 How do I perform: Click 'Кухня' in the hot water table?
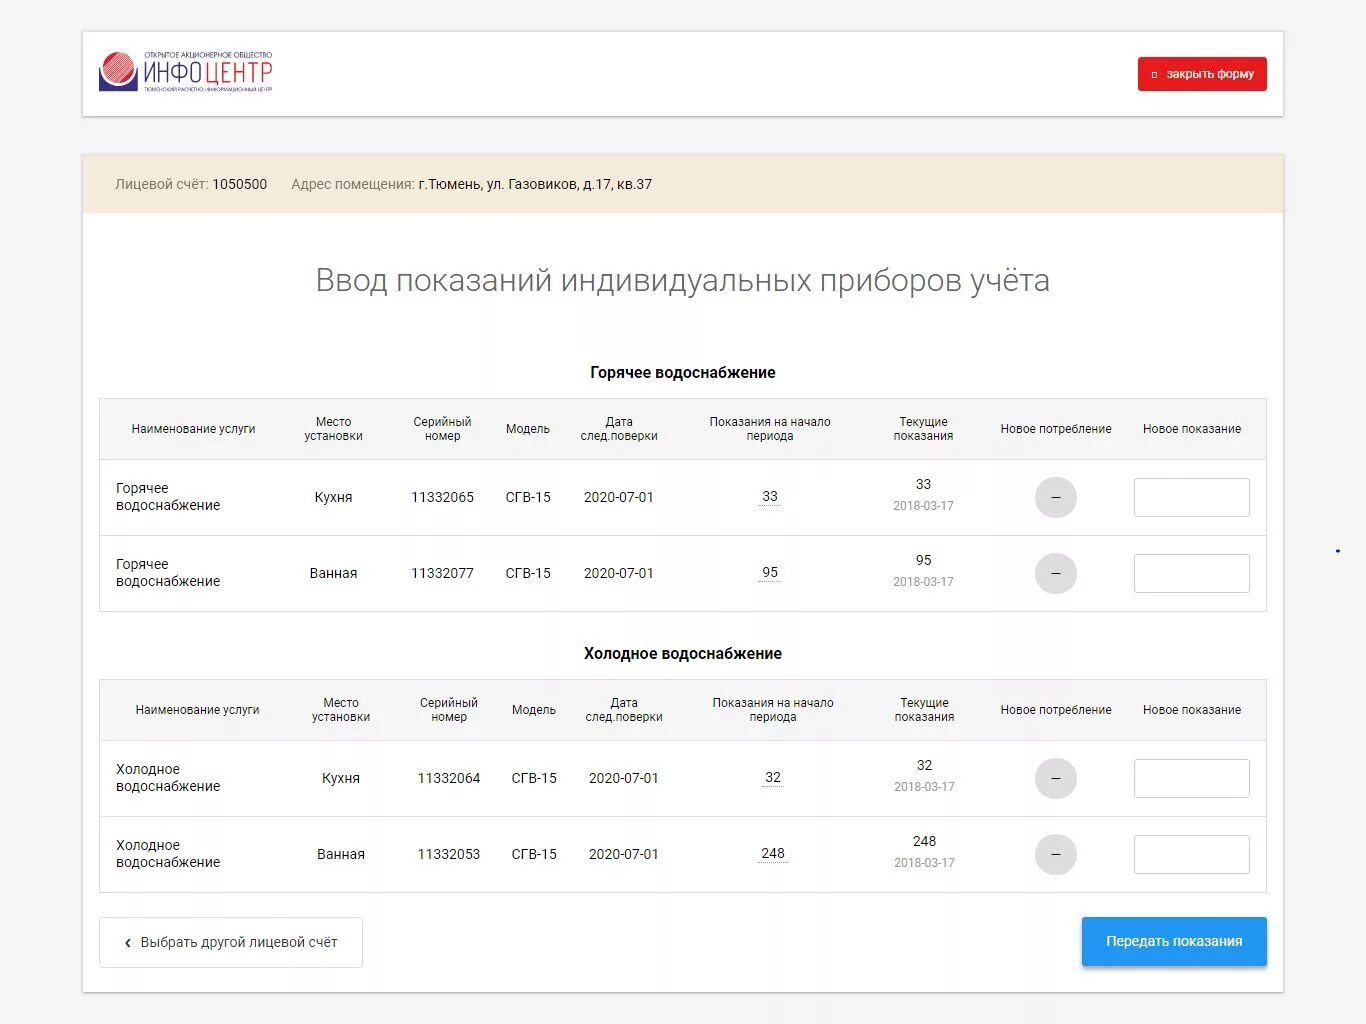click(333, 497)
